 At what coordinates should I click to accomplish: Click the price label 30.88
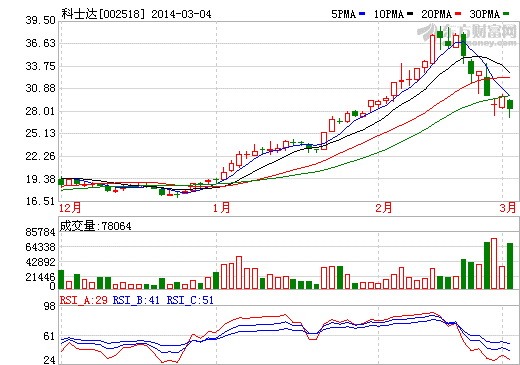click(40, 88)
